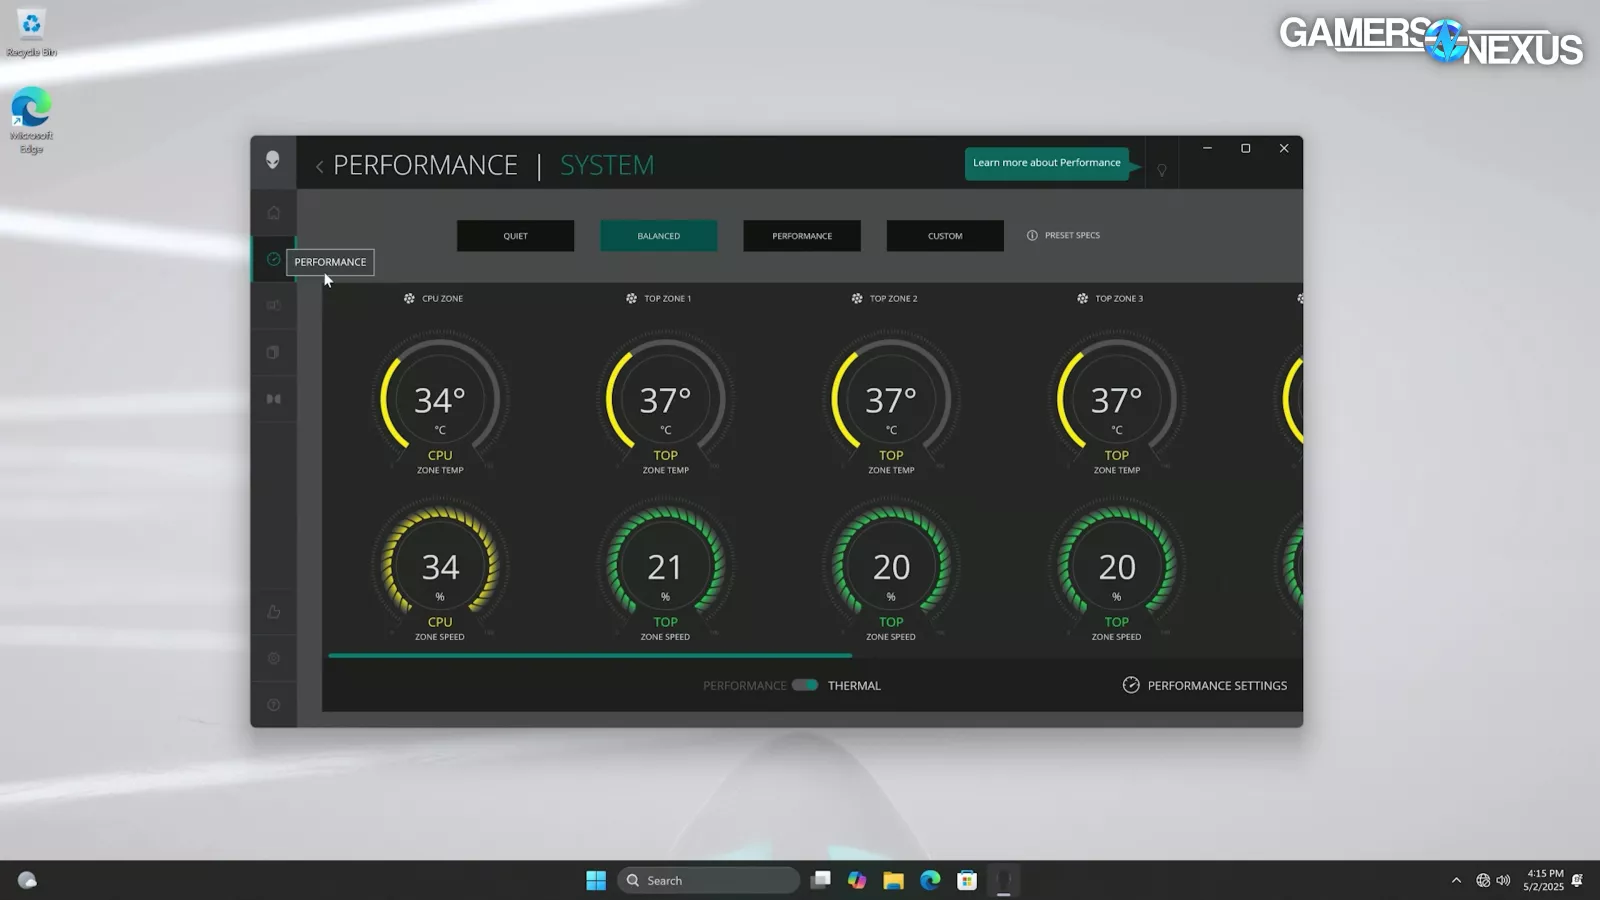
Task: Click the Alienware head logo icon
Action: point(273,160)
